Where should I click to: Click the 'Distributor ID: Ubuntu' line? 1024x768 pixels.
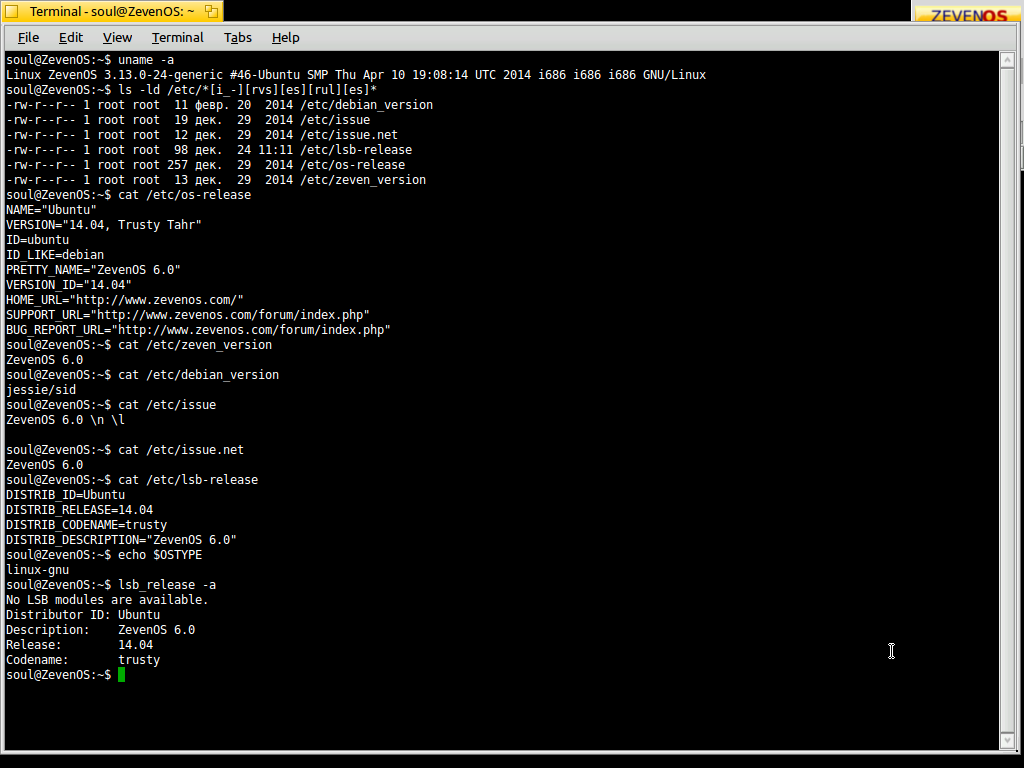pos(83,616)
